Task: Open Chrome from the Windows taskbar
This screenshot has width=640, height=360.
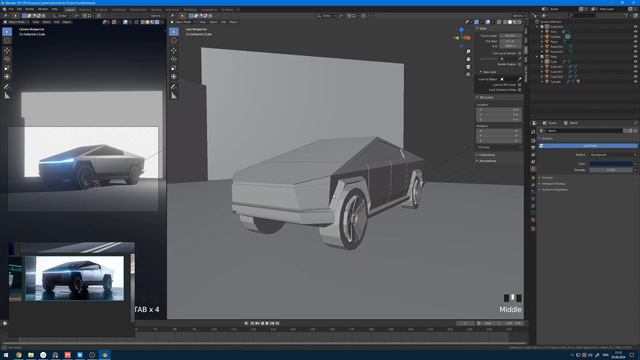Action: pyautogui.click(x=19, y=355)
